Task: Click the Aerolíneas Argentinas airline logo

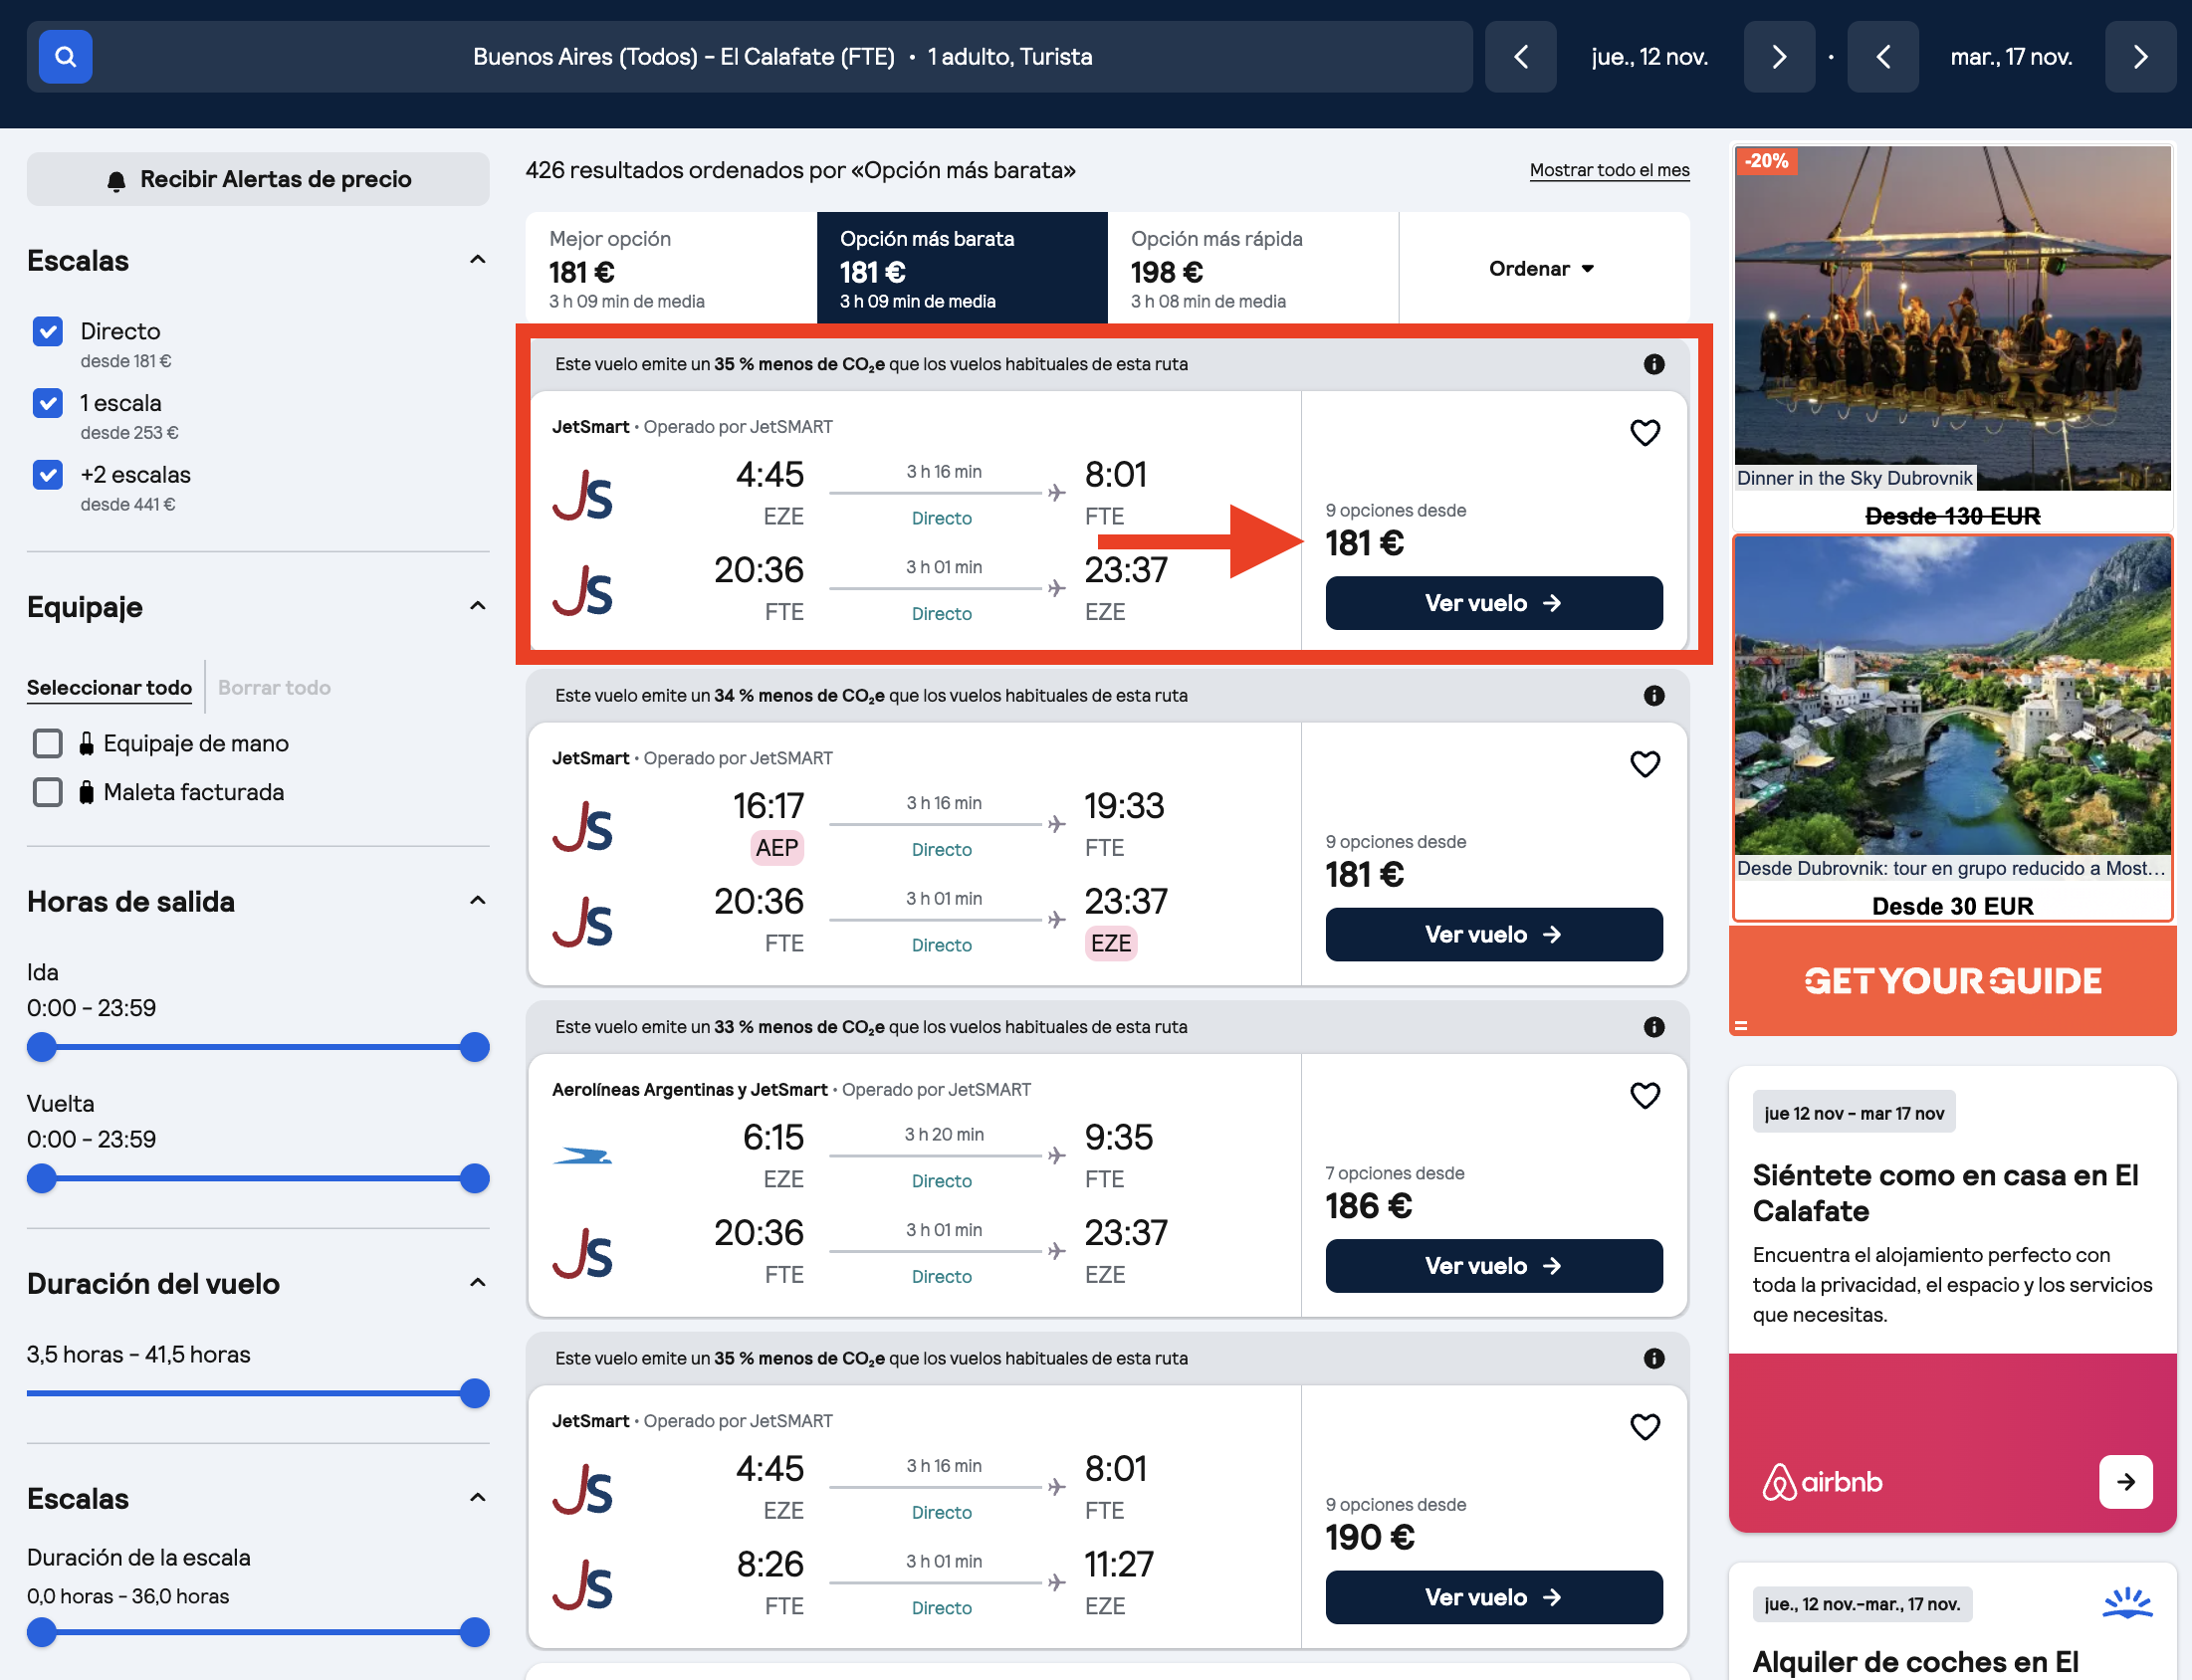Action: click(x=582, y=1157)
